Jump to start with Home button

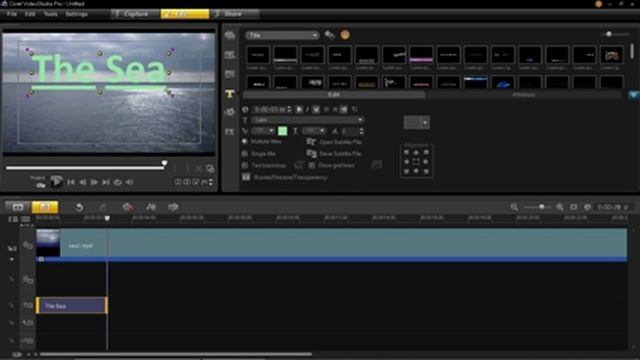[x=71, y=182]
